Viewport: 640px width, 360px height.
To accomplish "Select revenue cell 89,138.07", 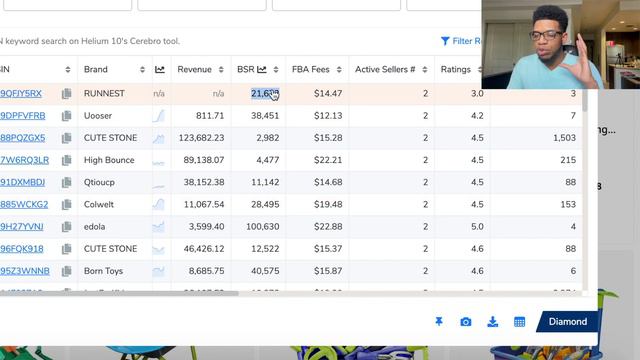I will (x=204, y=160).
